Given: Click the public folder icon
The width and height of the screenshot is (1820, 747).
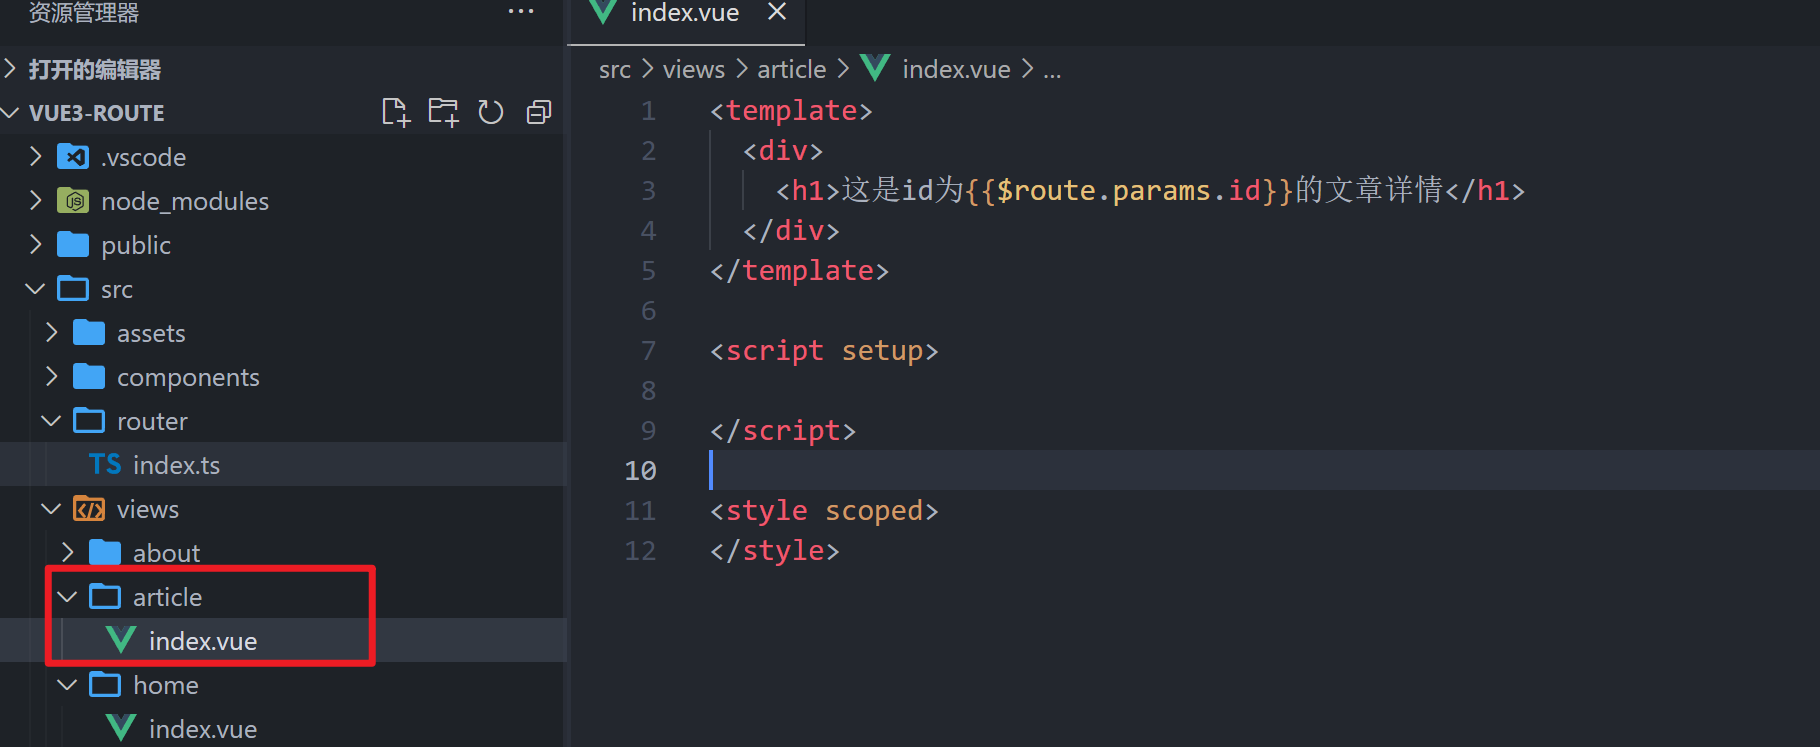Looking at the screenshot, I should [73, 245].
